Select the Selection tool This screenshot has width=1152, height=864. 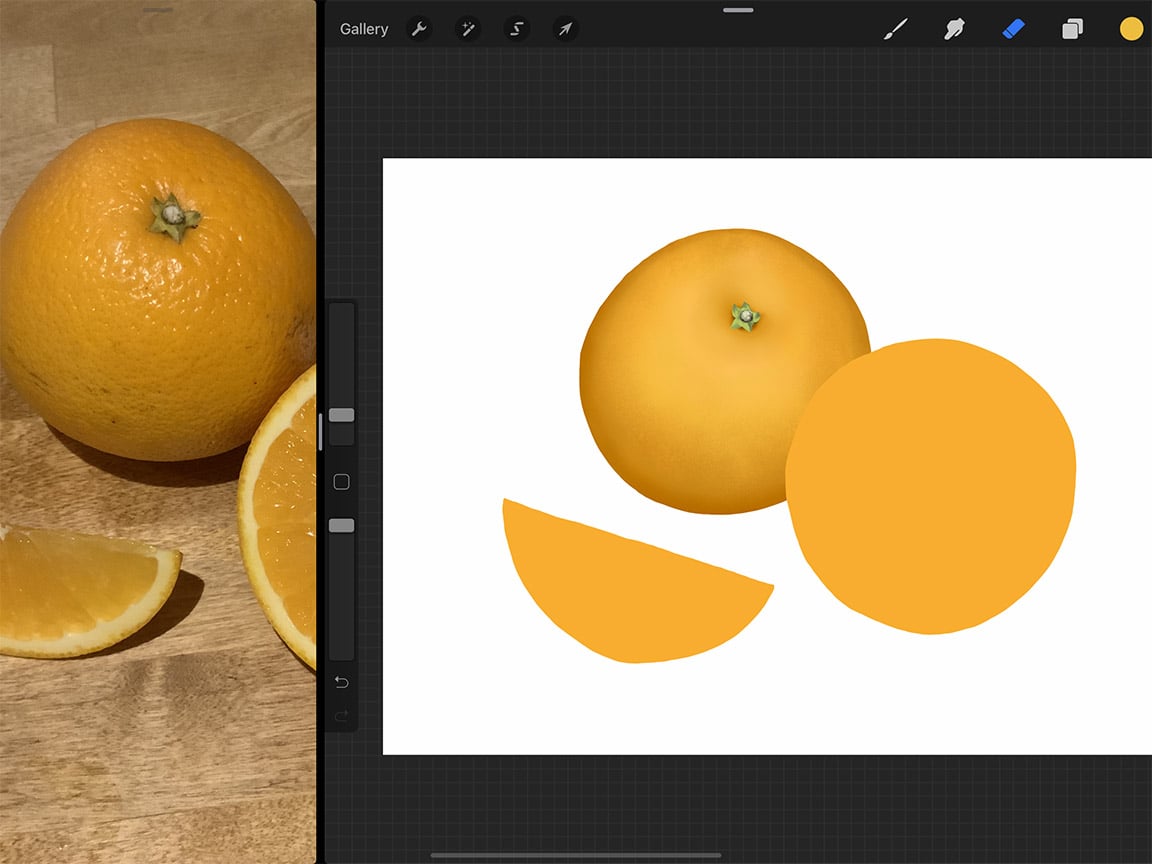[x=516, y=29]
